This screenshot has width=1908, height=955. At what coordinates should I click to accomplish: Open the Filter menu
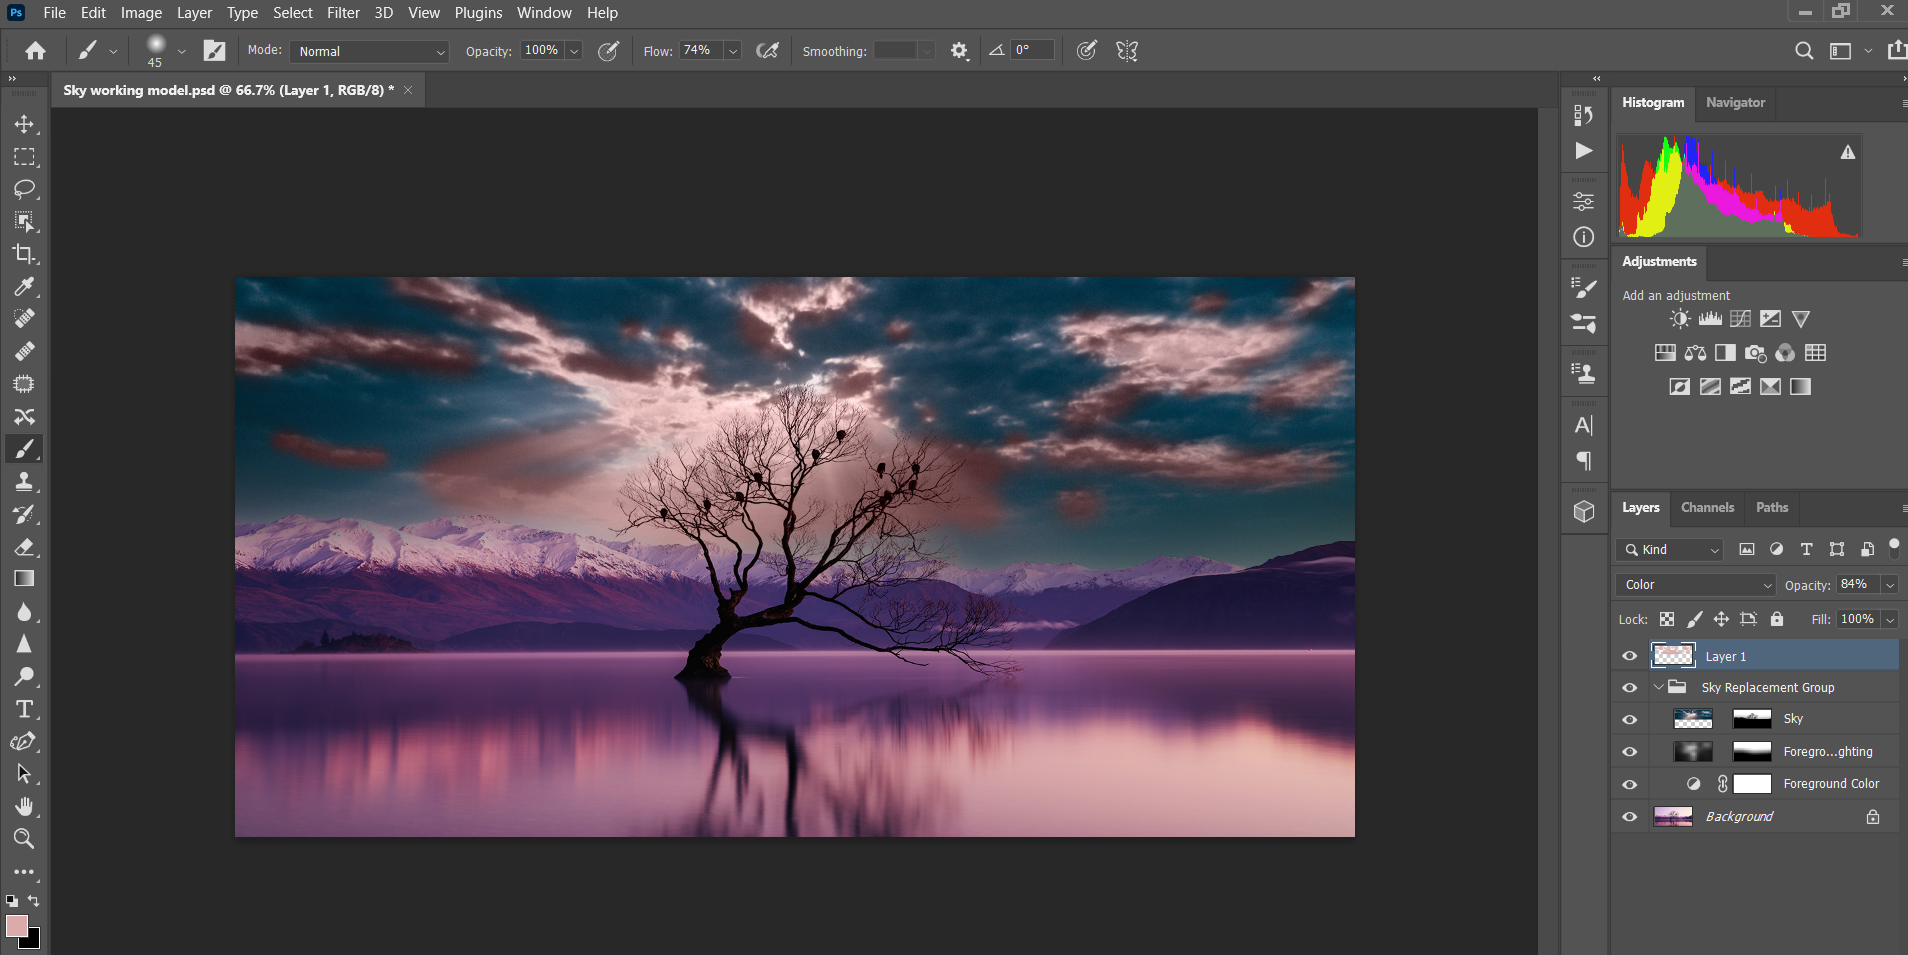pyautogui.click(x=342, y=13)
